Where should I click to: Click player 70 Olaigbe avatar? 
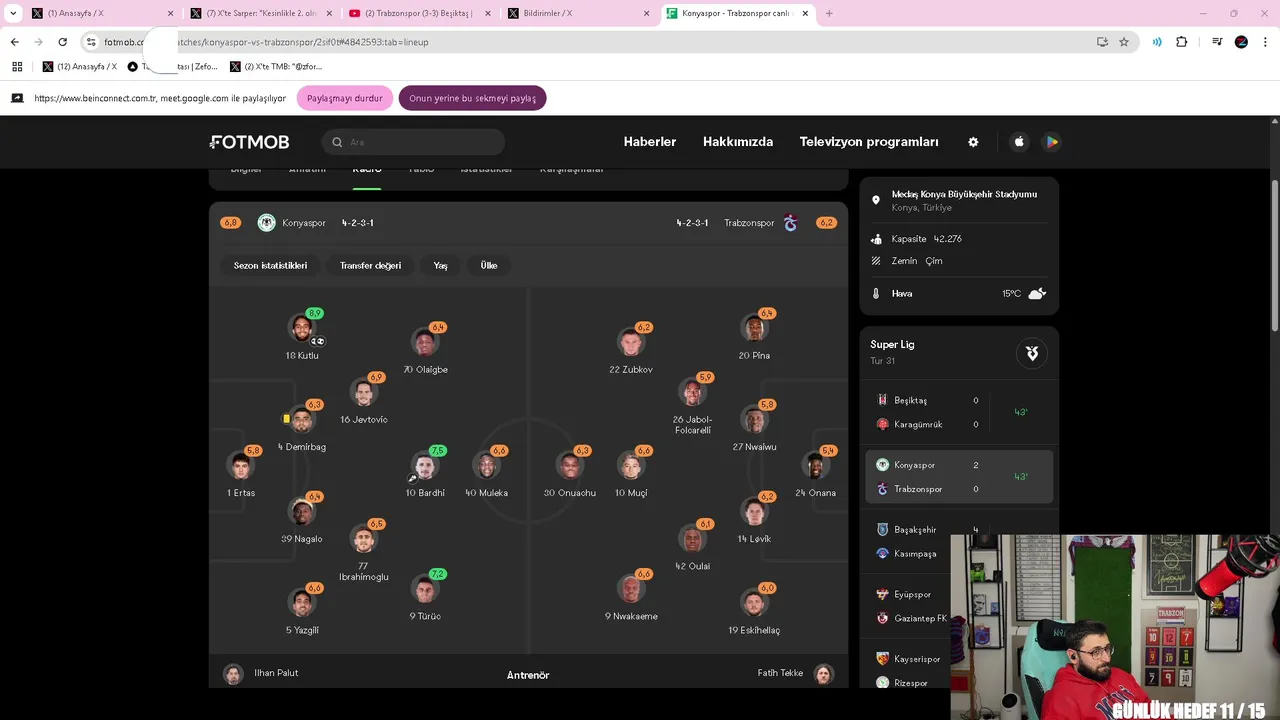[x=425, y=342]
